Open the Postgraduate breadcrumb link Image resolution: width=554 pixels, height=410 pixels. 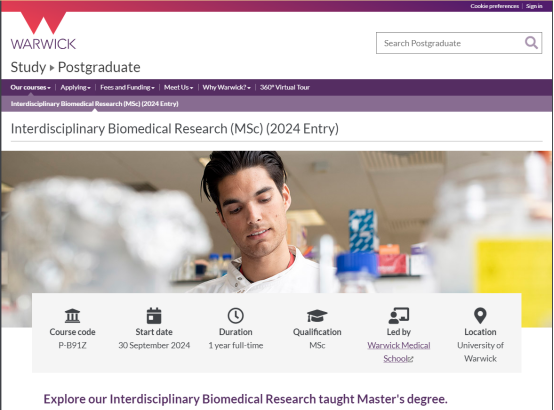(x=99, y=67)
